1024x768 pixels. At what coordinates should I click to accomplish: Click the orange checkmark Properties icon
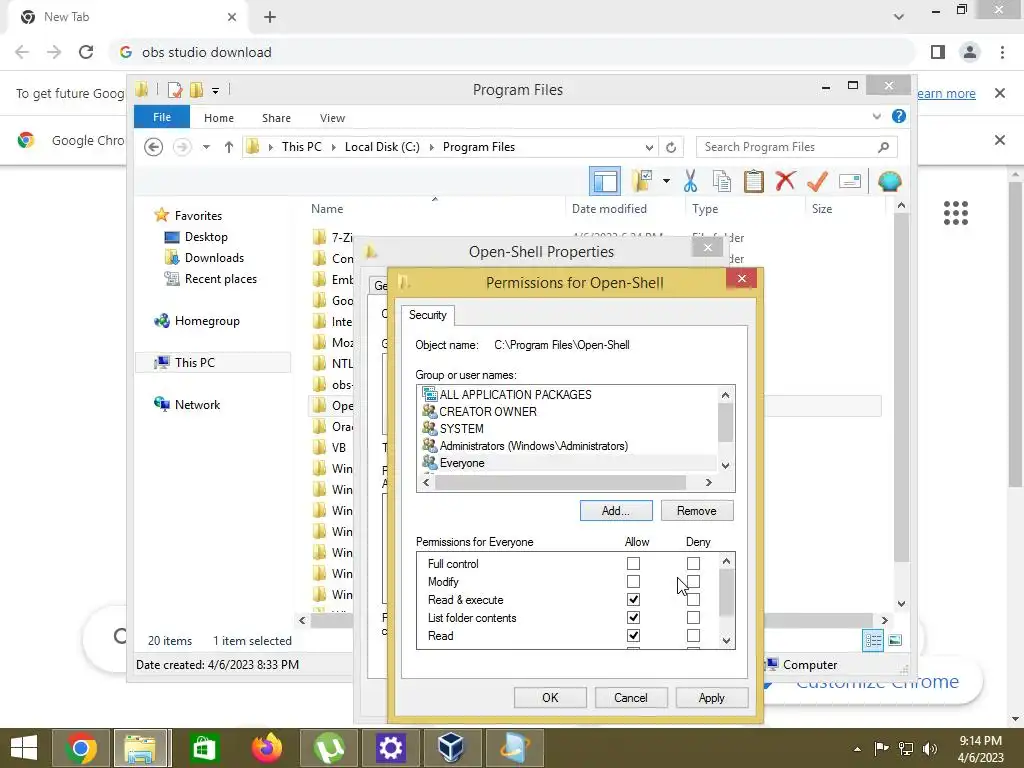817,181
